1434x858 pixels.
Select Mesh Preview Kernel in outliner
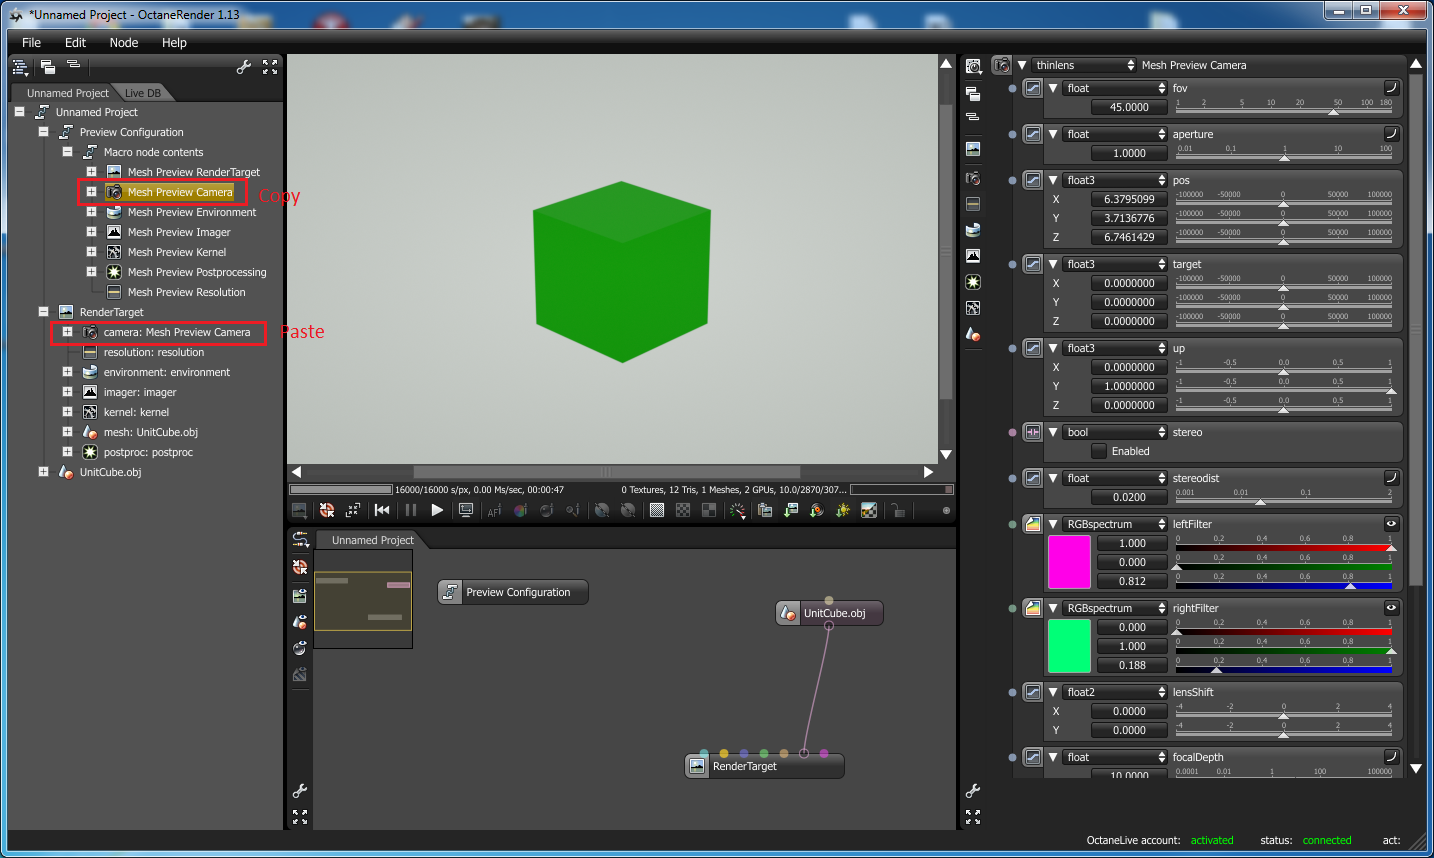click(176, 252)
